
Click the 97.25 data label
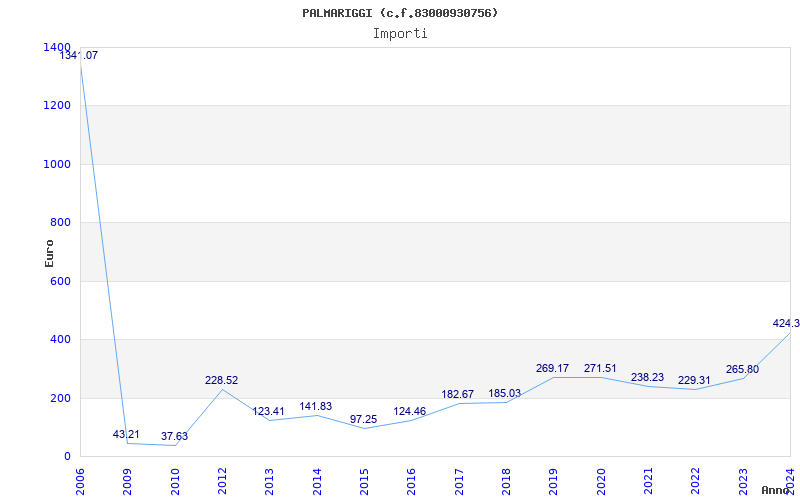click(x=363, y=419)
